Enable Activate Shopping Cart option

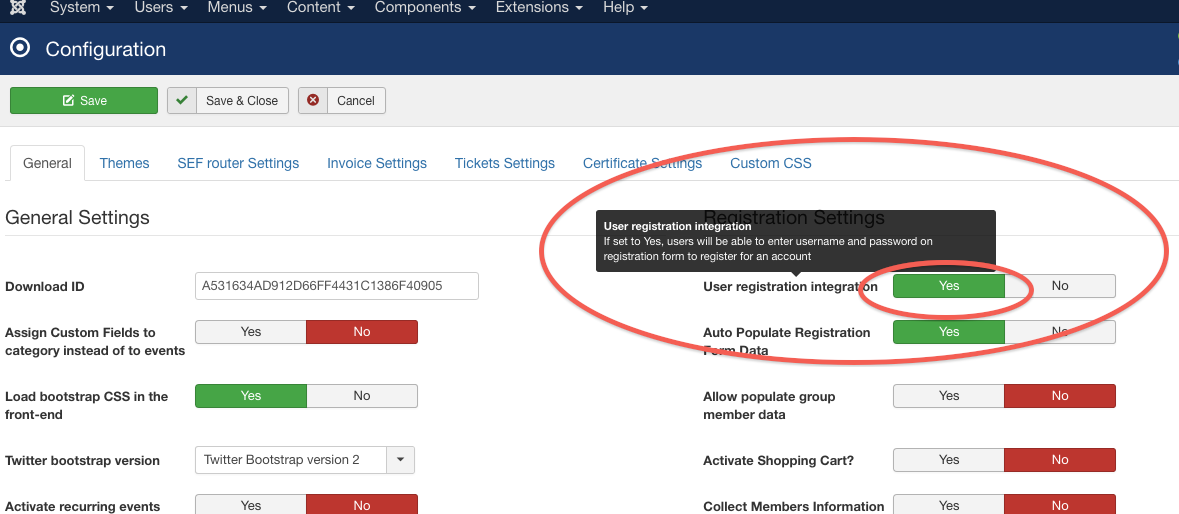point(949,460)
